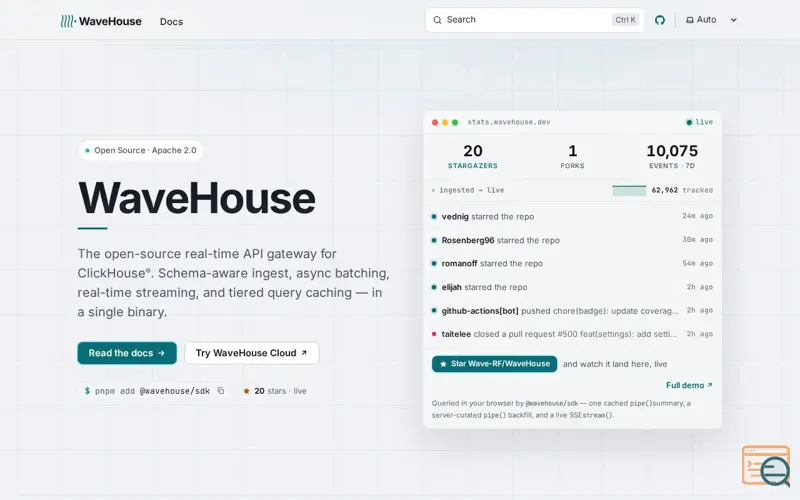Click the browser-inspect widget icon at bottom right

766,466
